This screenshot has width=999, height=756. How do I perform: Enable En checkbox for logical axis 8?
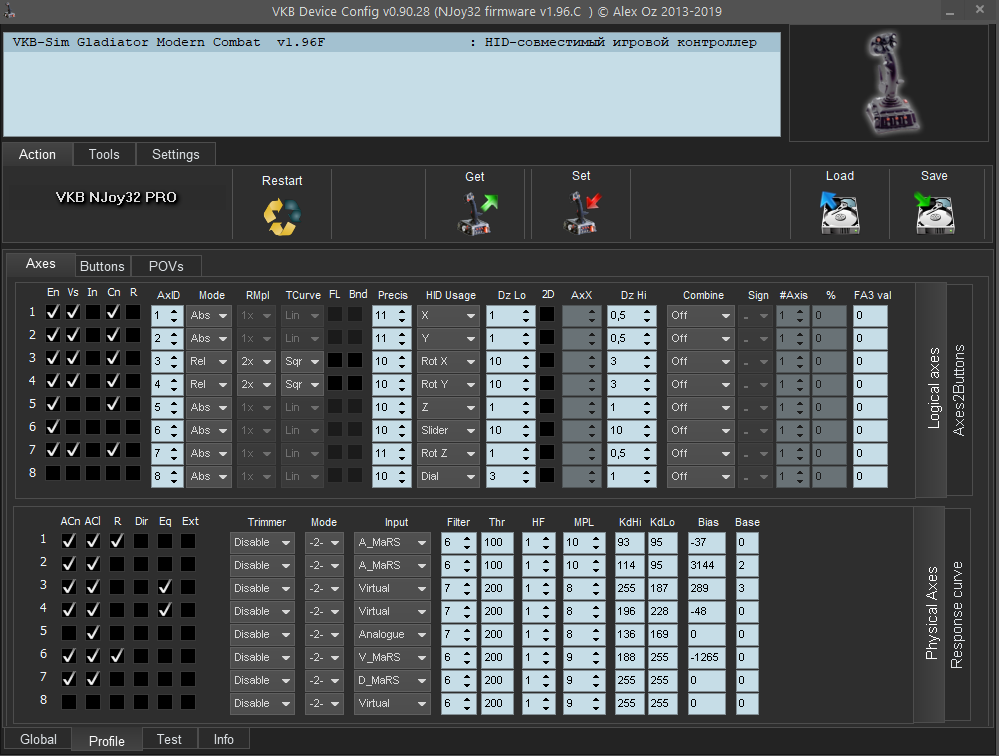click(53, 473)
